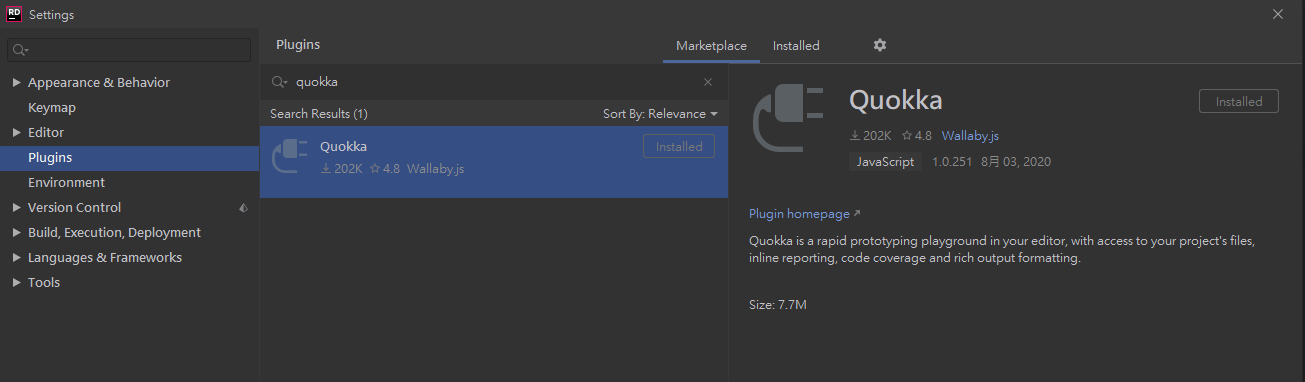Click the Rider logo in title bar
Screen dimensions: 1305x382
click(x=14, y=14)
